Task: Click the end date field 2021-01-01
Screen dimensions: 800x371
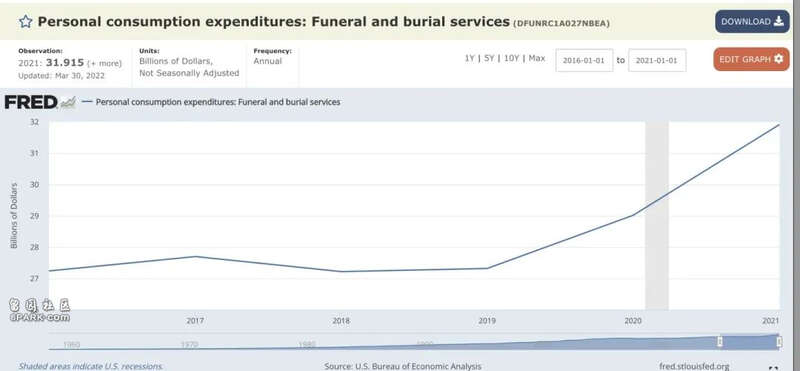Action: point(657,60)
